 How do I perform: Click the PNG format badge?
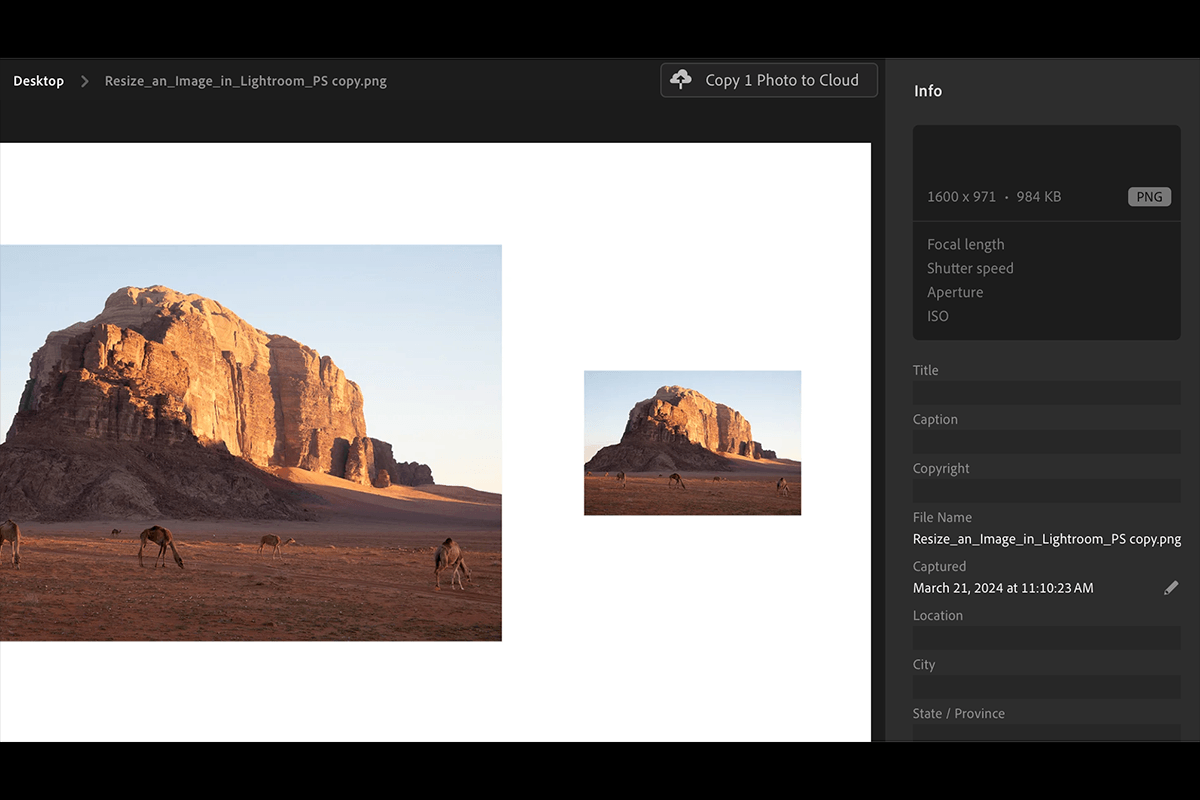pyautogui.click(x=1149, y=196)
